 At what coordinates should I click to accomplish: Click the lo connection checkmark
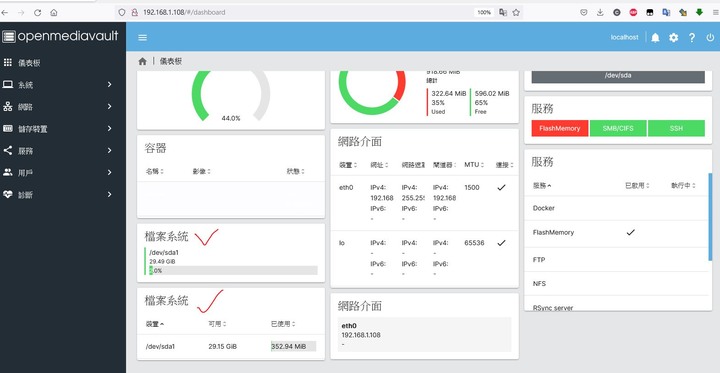[x=501, y=243]
